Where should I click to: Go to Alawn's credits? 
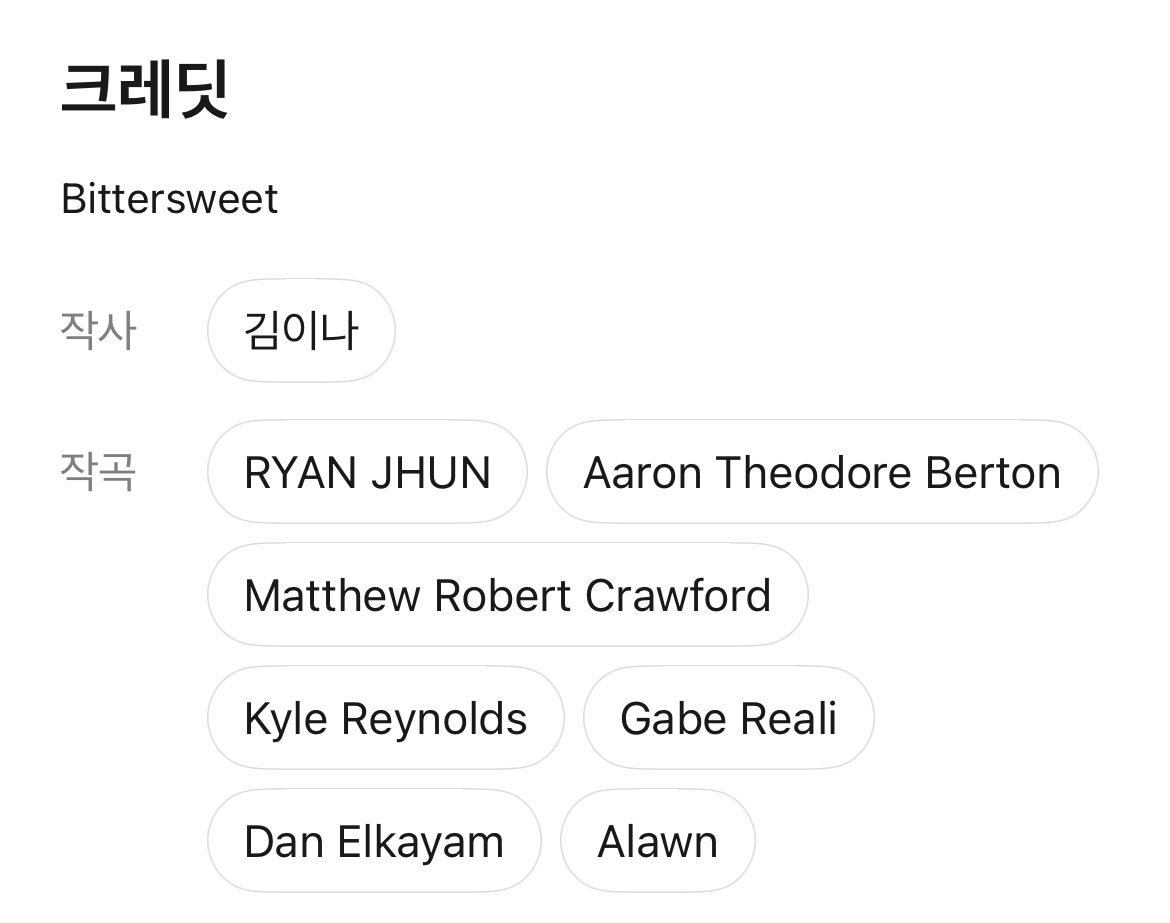coord(657,841)
